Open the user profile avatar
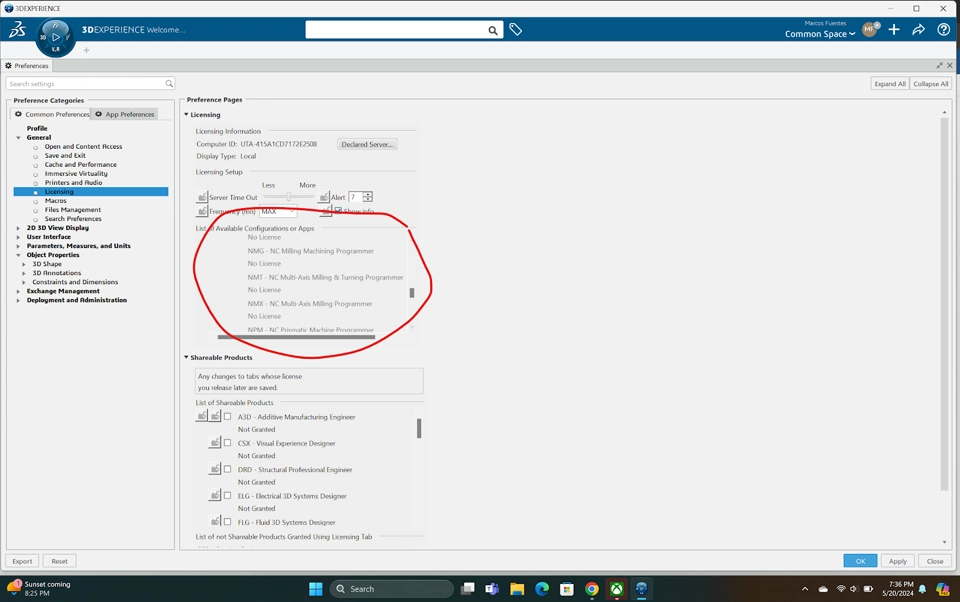 point(870,29)
